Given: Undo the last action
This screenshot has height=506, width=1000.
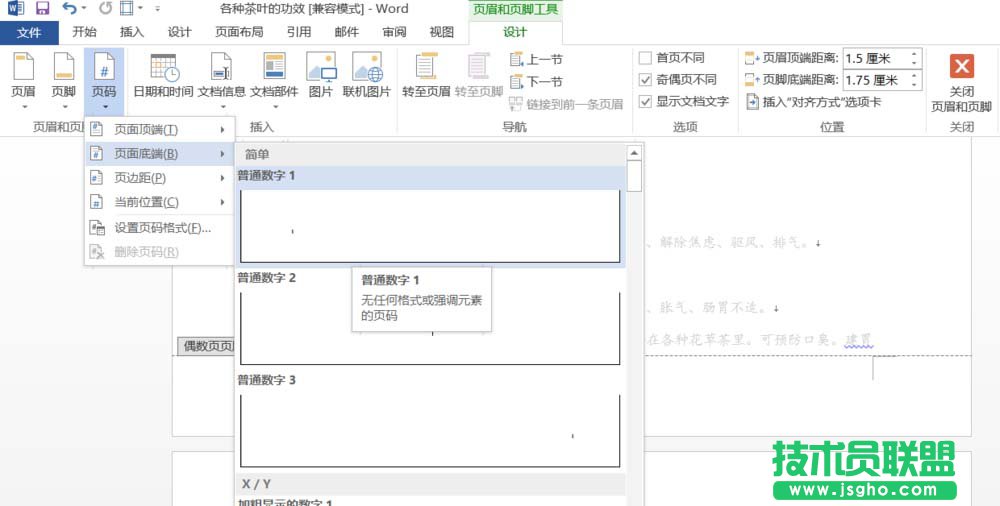Looking at the screenshot, I should [70, 8].
